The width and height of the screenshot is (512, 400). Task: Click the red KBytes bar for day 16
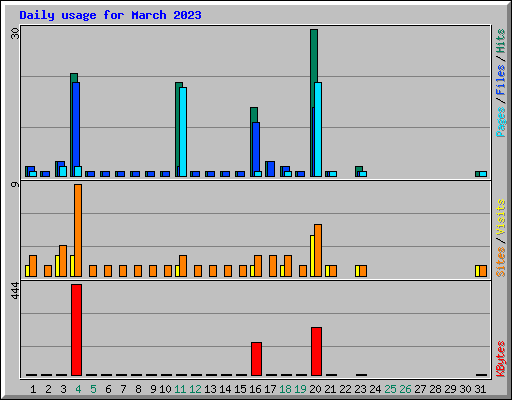pos(256,359)
